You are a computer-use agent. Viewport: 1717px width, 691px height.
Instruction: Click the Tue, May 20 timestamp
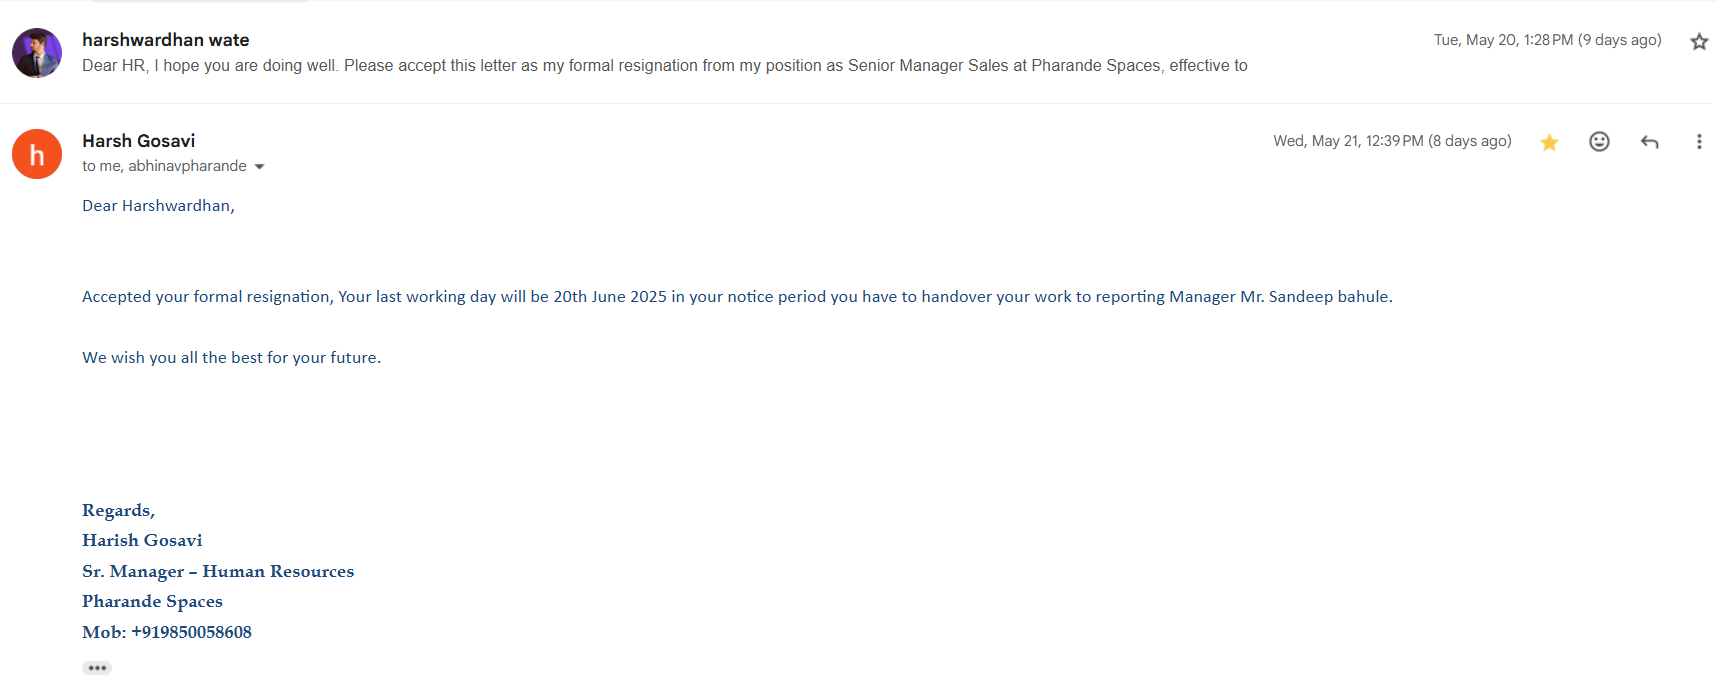tap(1547, 40)
